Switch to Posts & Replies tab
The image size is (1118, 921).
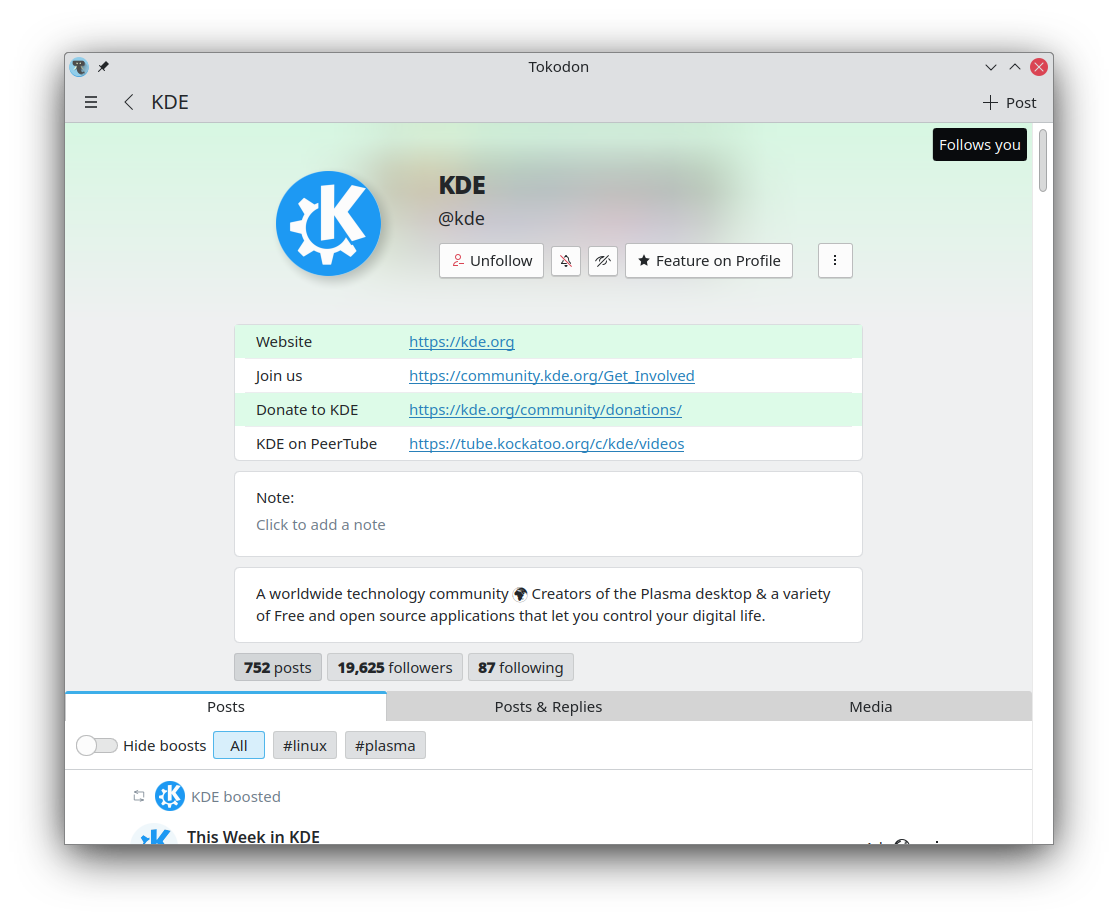(548, 706)
